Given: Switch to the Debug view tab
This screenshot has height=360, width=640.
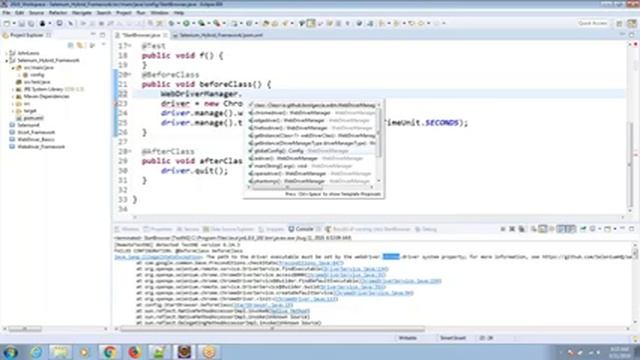Looking at the screenshot, I should [x=426, y=229].
